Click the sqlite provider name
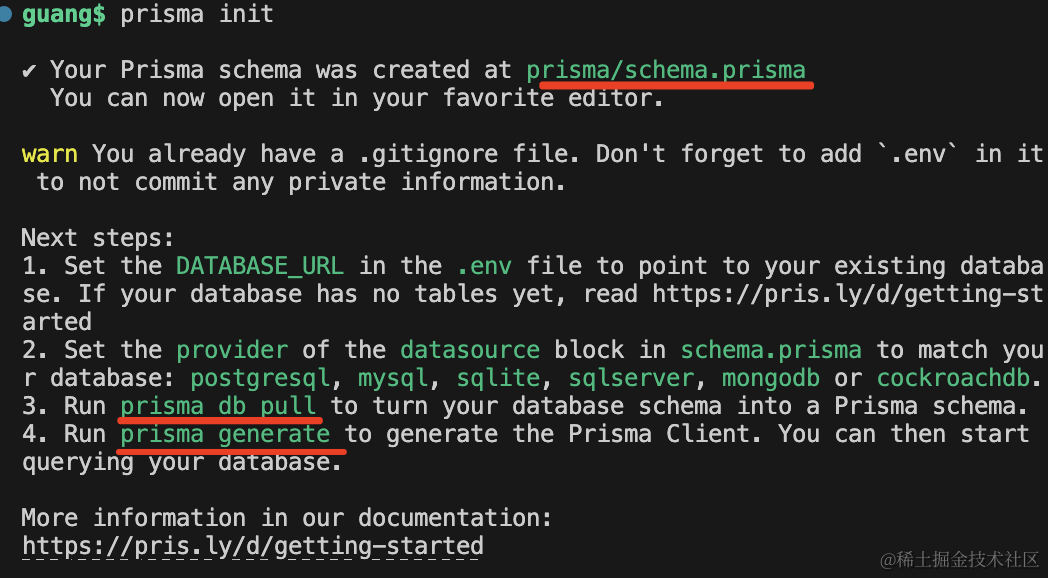1048x578 pixels. tap(498, 378)
